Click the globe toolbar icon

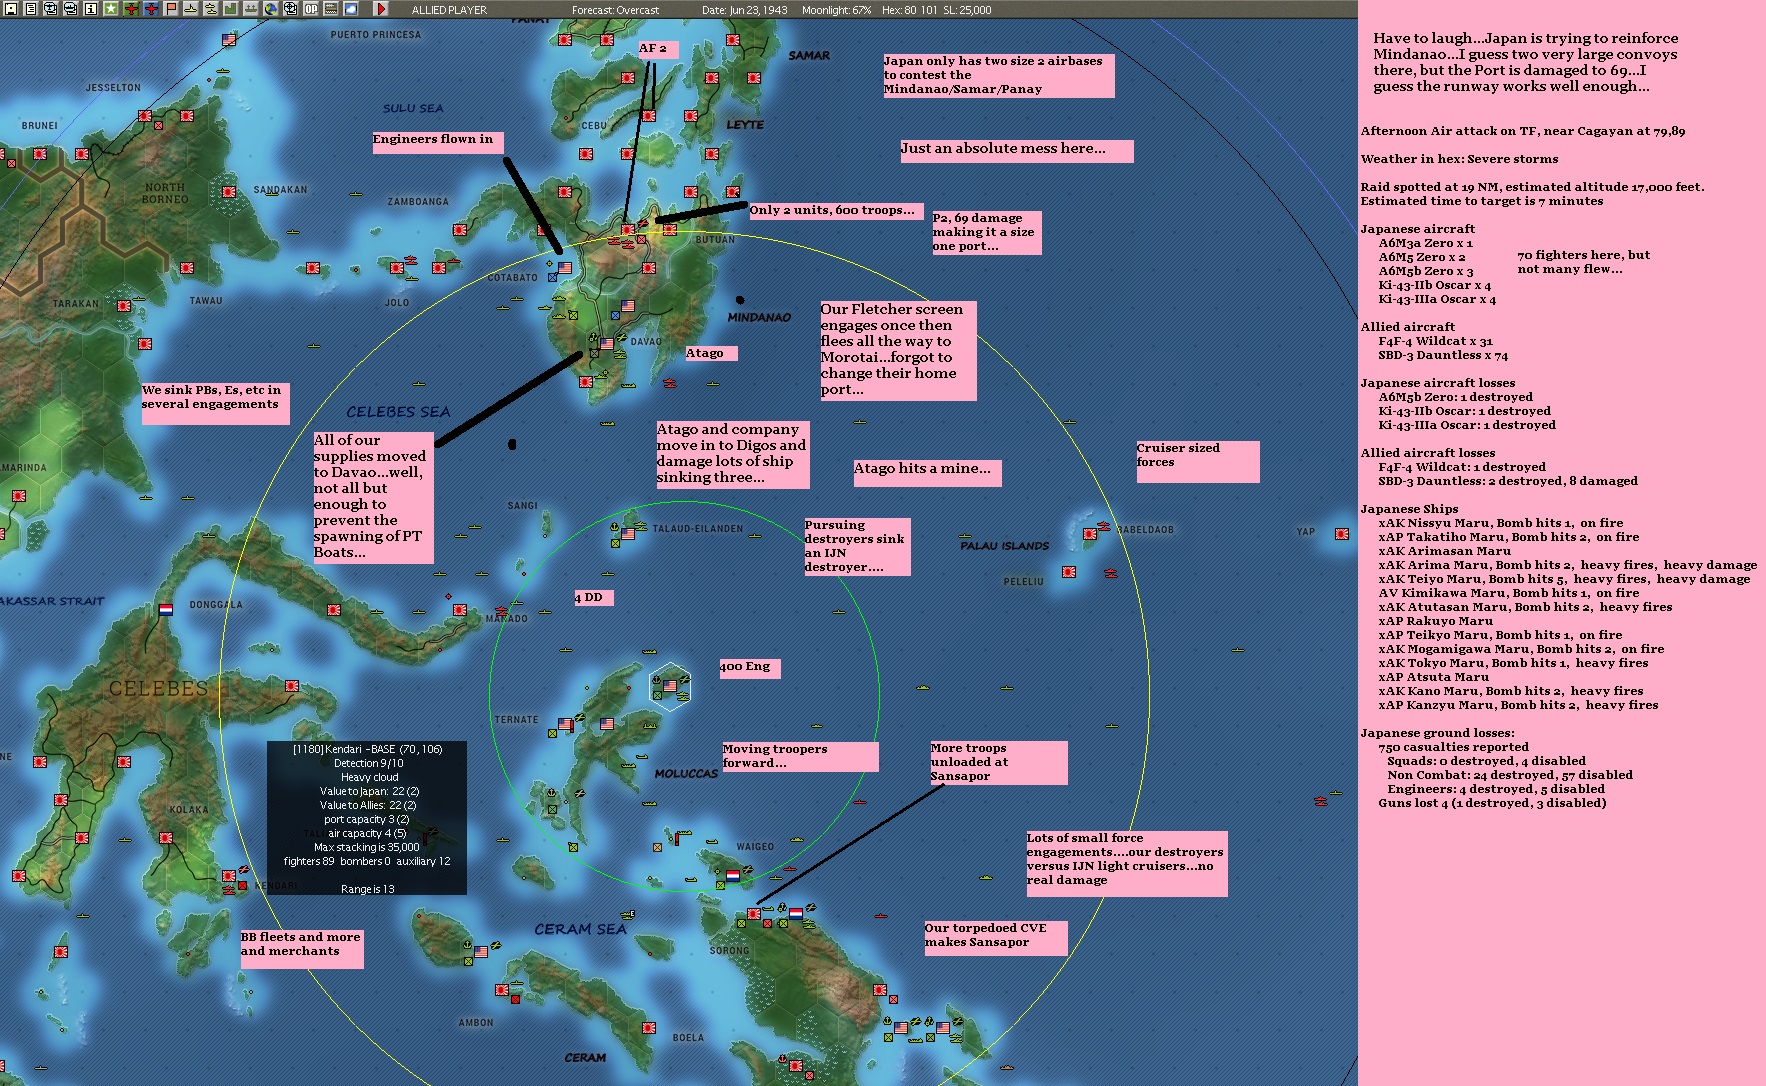click(271, 9)
